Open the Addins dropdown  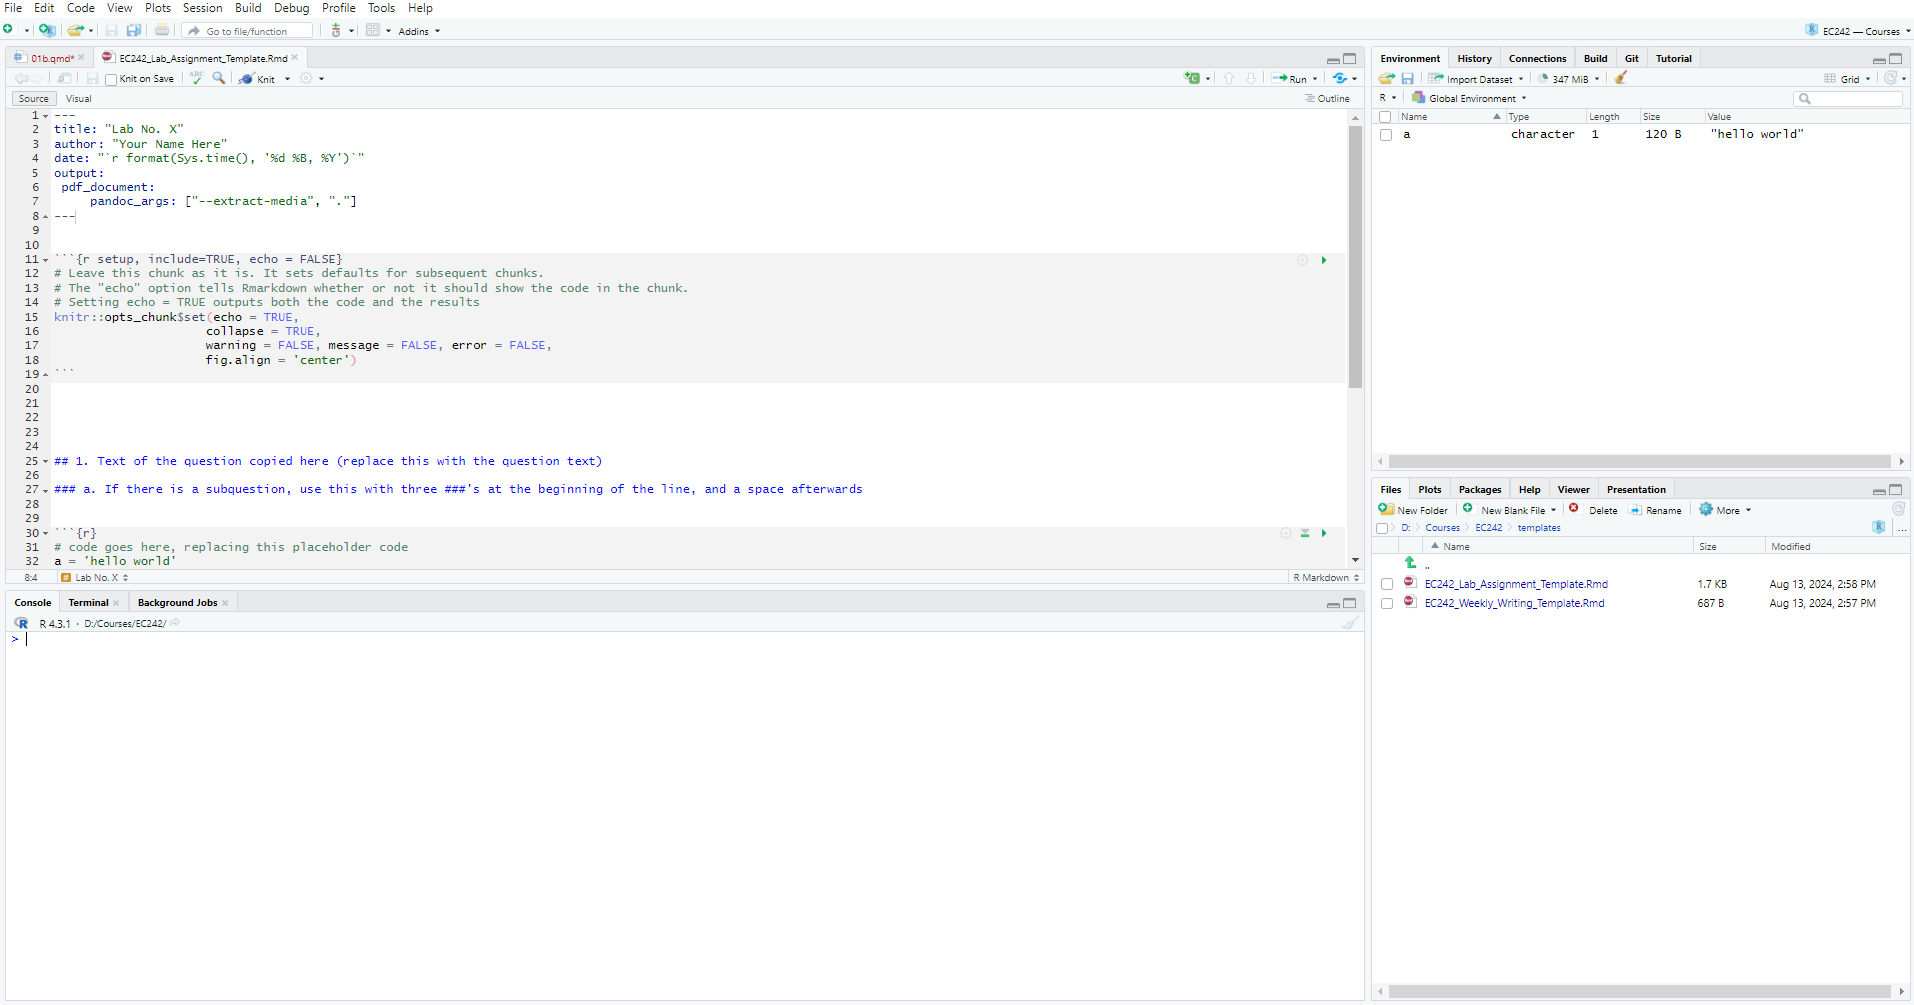coord(419,31)
